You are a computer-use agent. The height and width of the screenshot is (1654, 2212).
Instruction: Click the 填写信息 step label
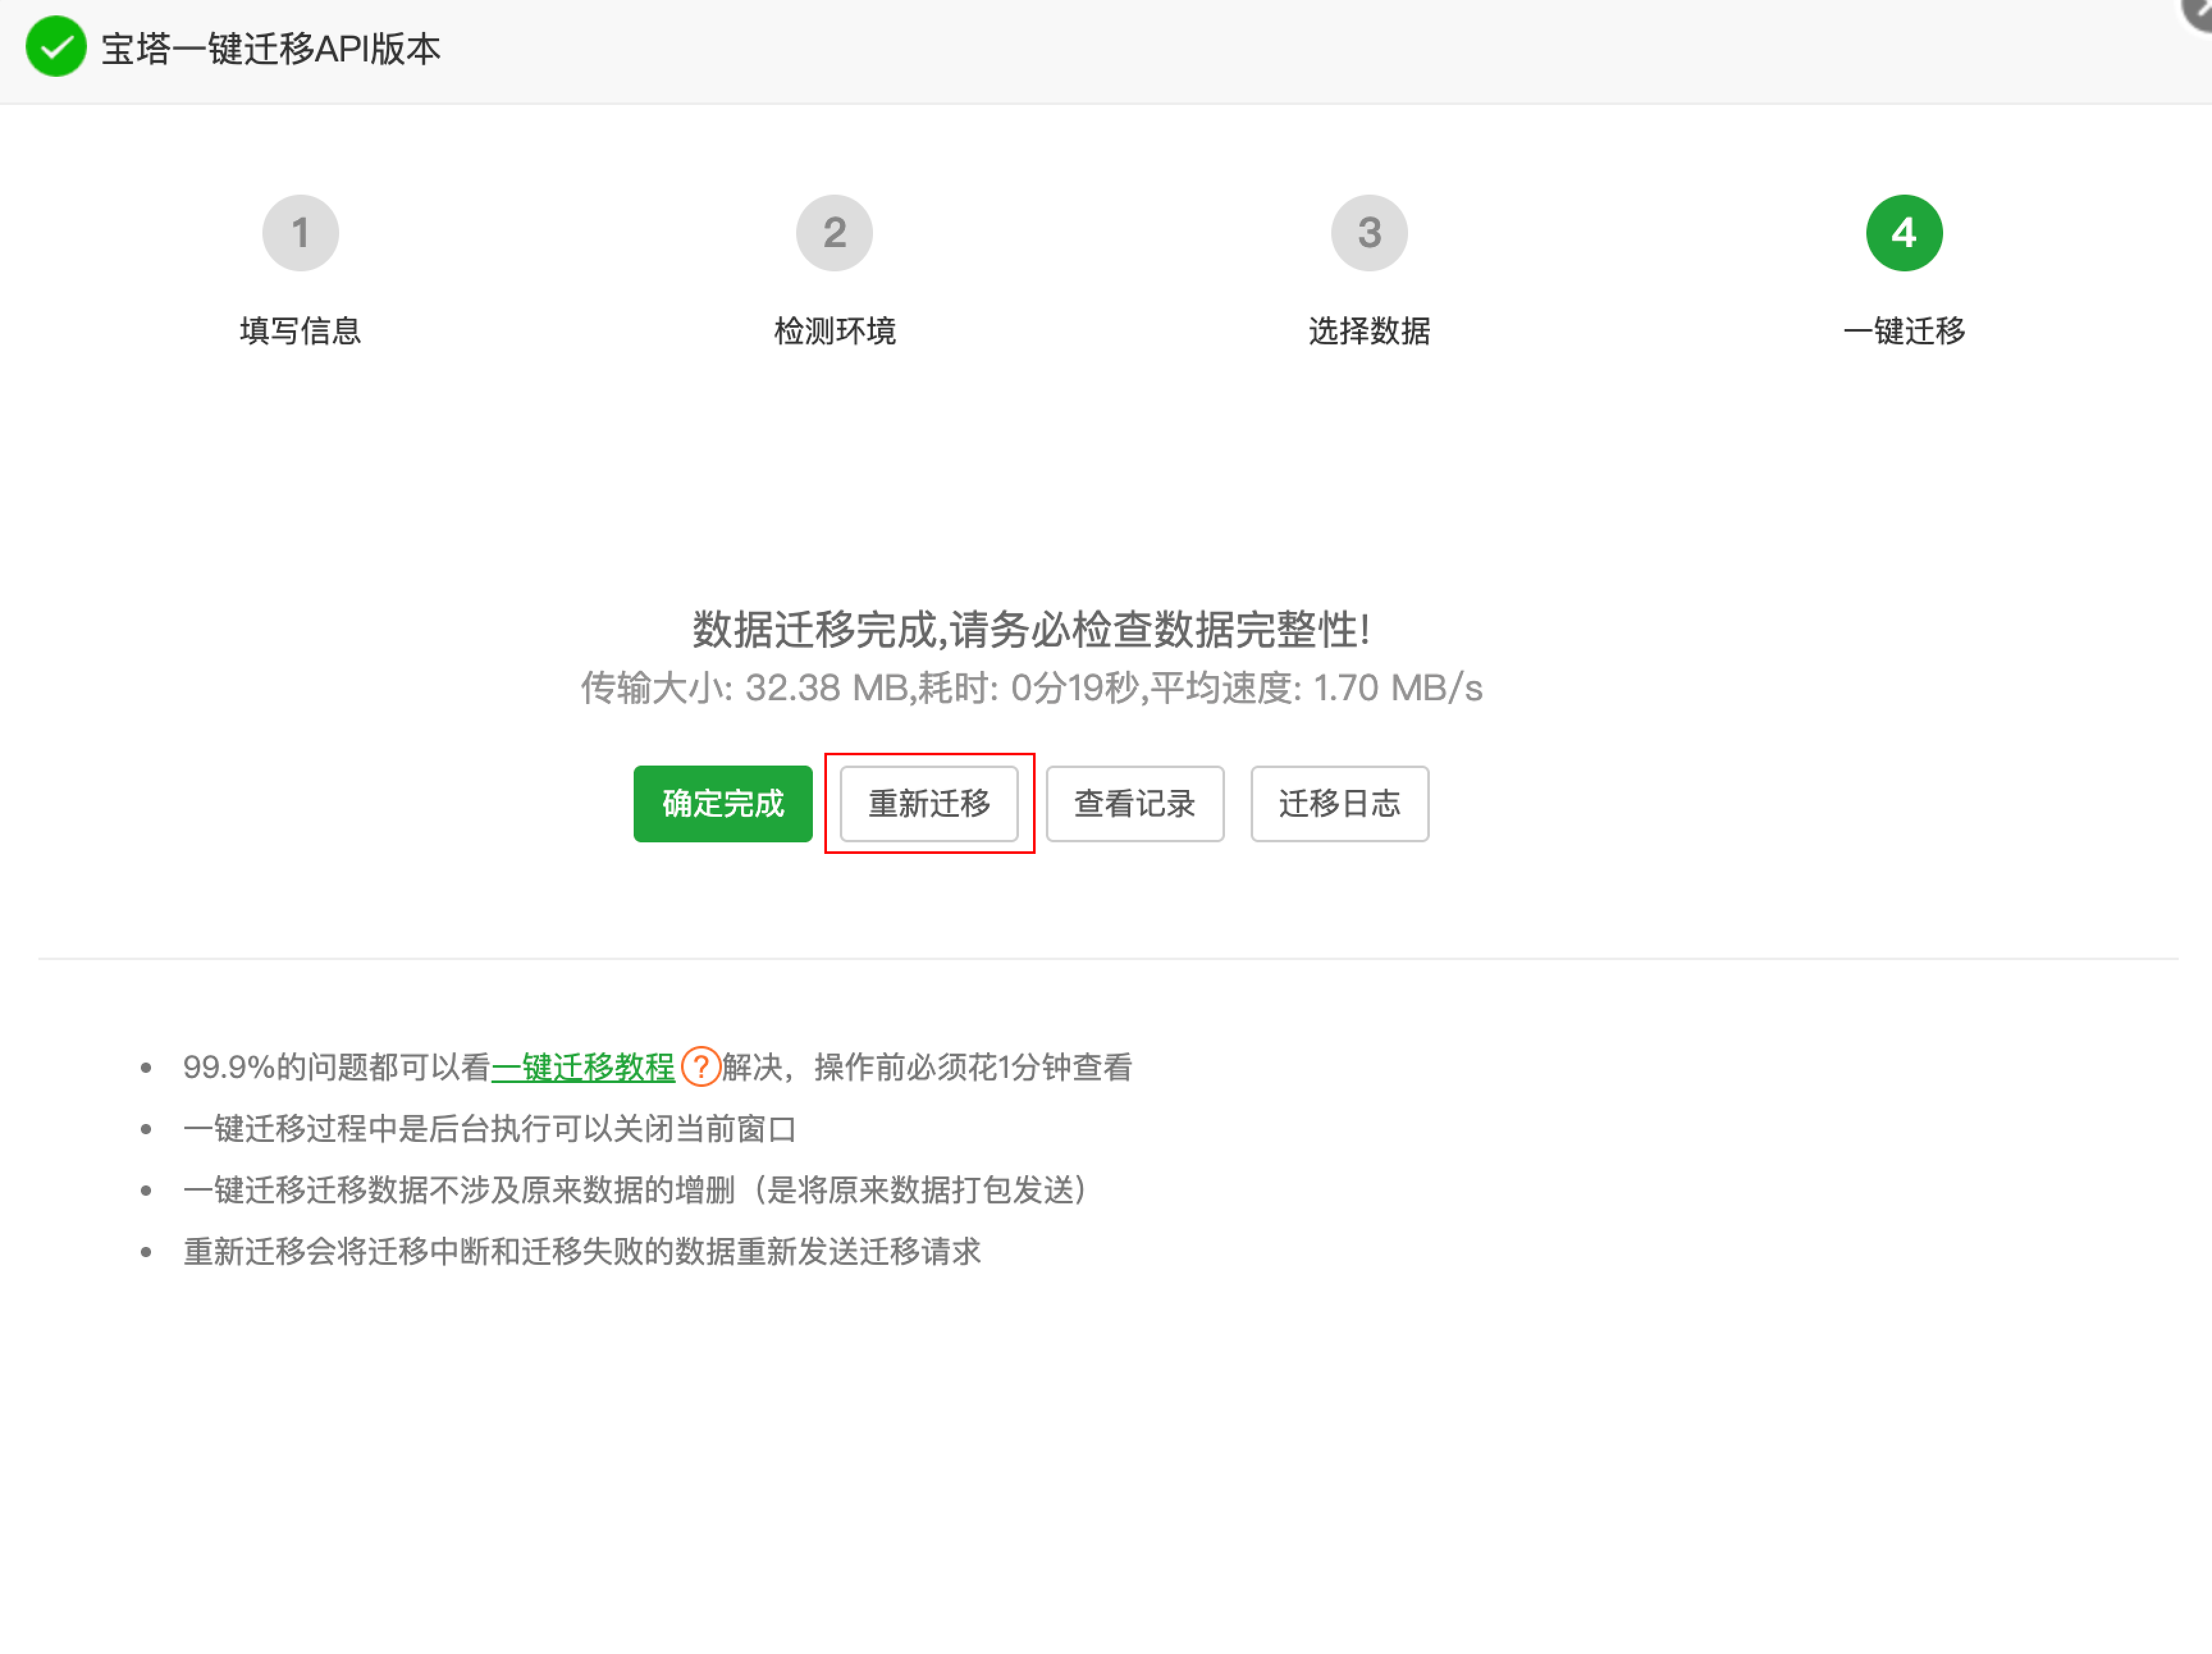pos(300,330)
